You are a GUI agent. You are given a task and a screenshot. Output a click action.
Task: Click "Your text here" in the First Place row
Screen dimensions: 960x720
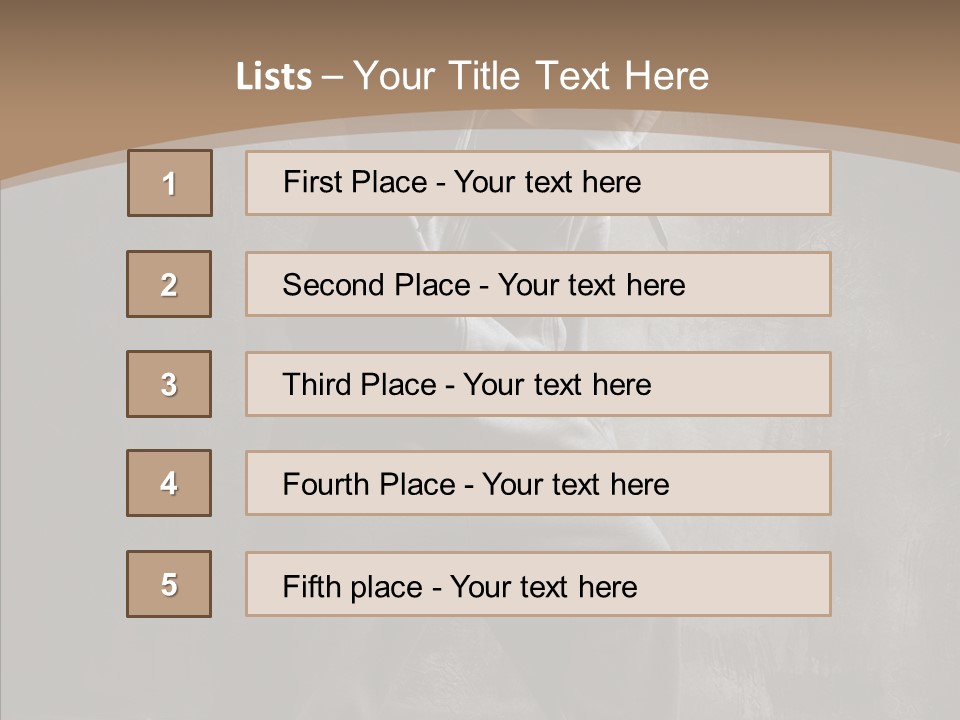[x=547, y=182]
